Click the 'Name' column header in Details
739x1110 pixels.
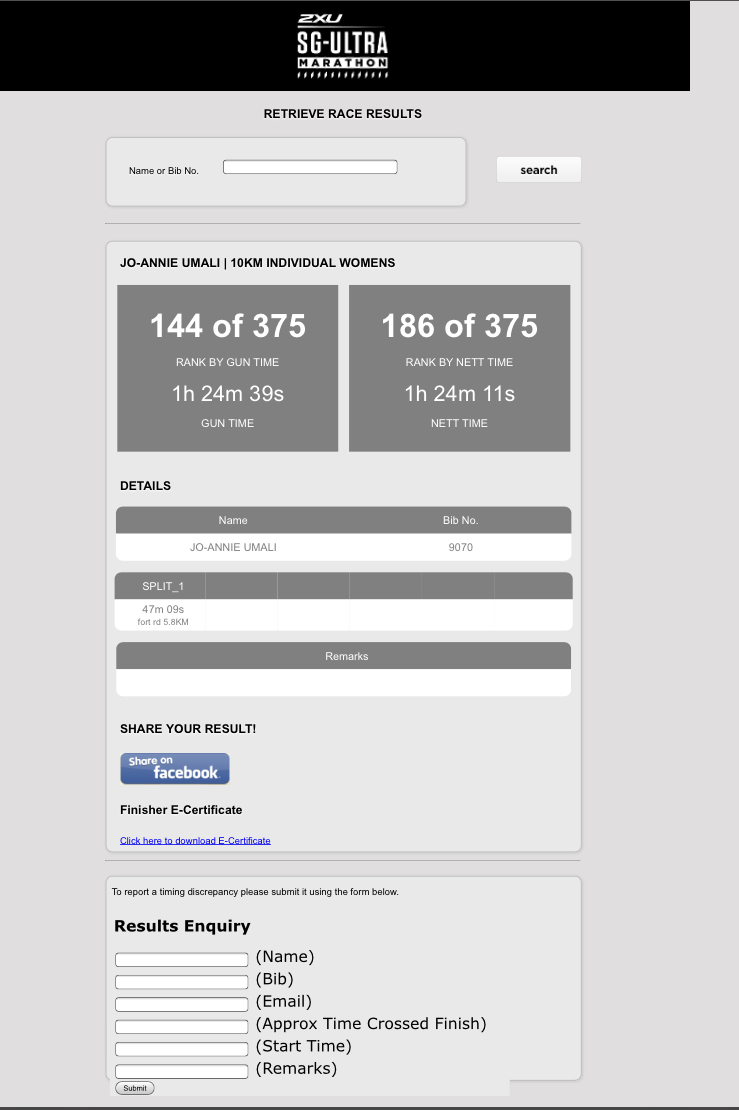point(233,520)
